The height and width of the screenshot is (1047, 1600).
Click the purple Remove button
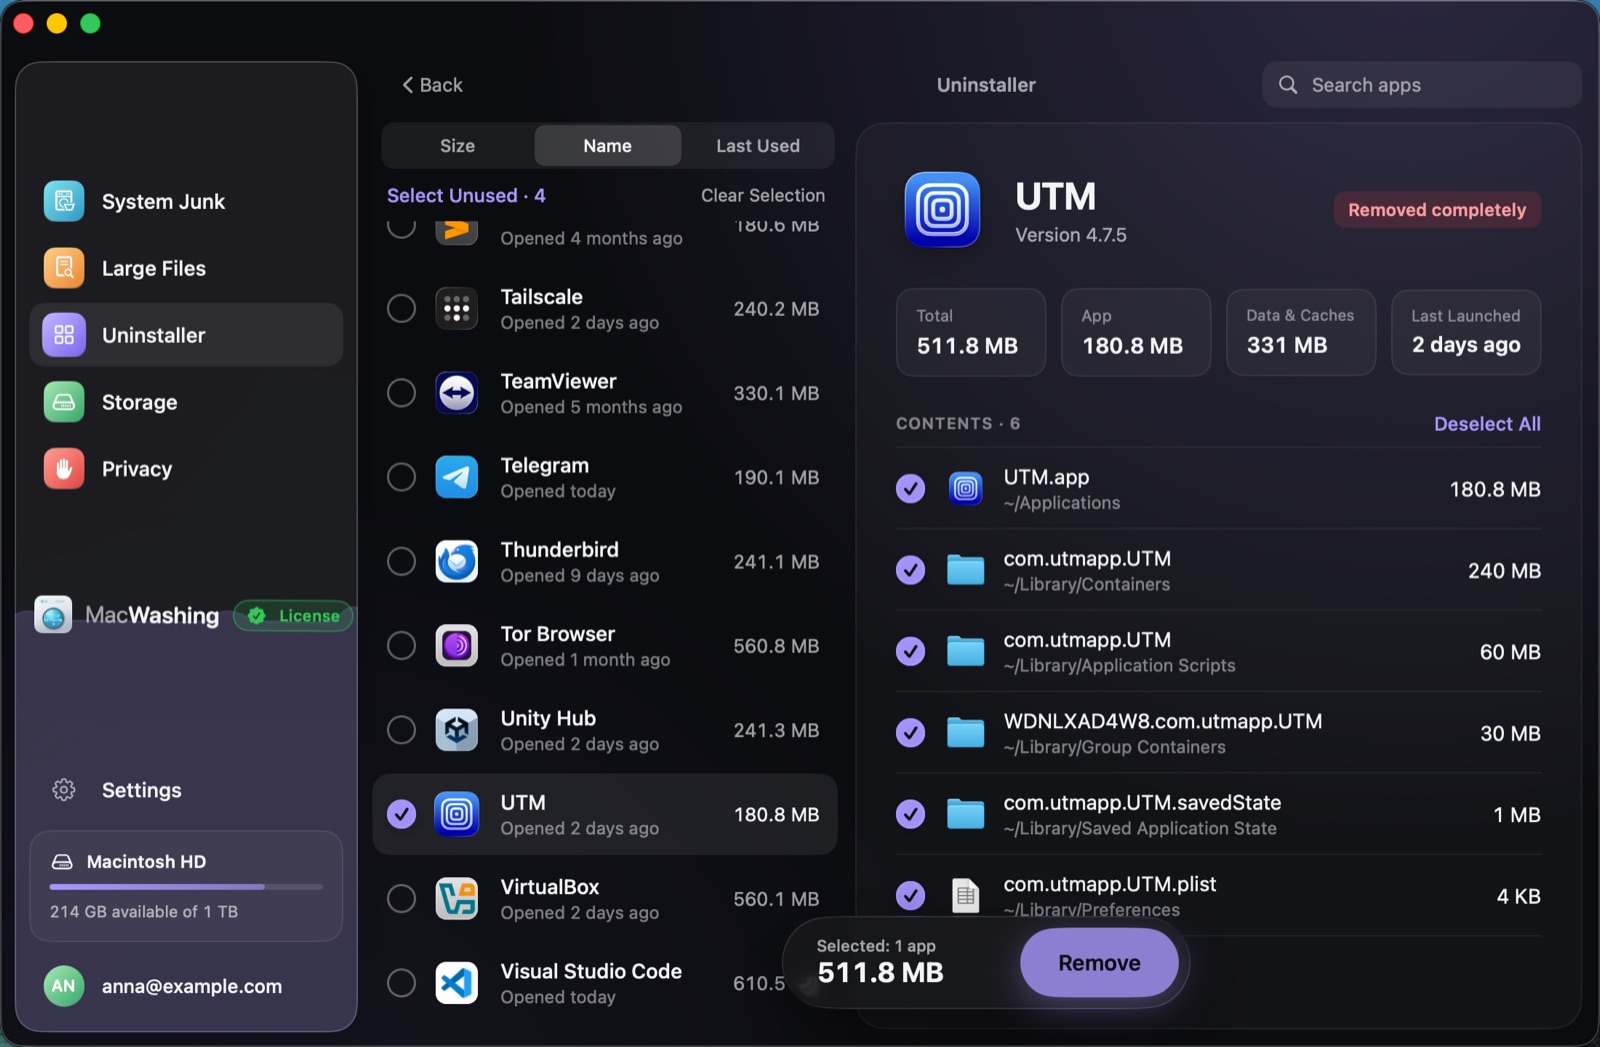1099,963
